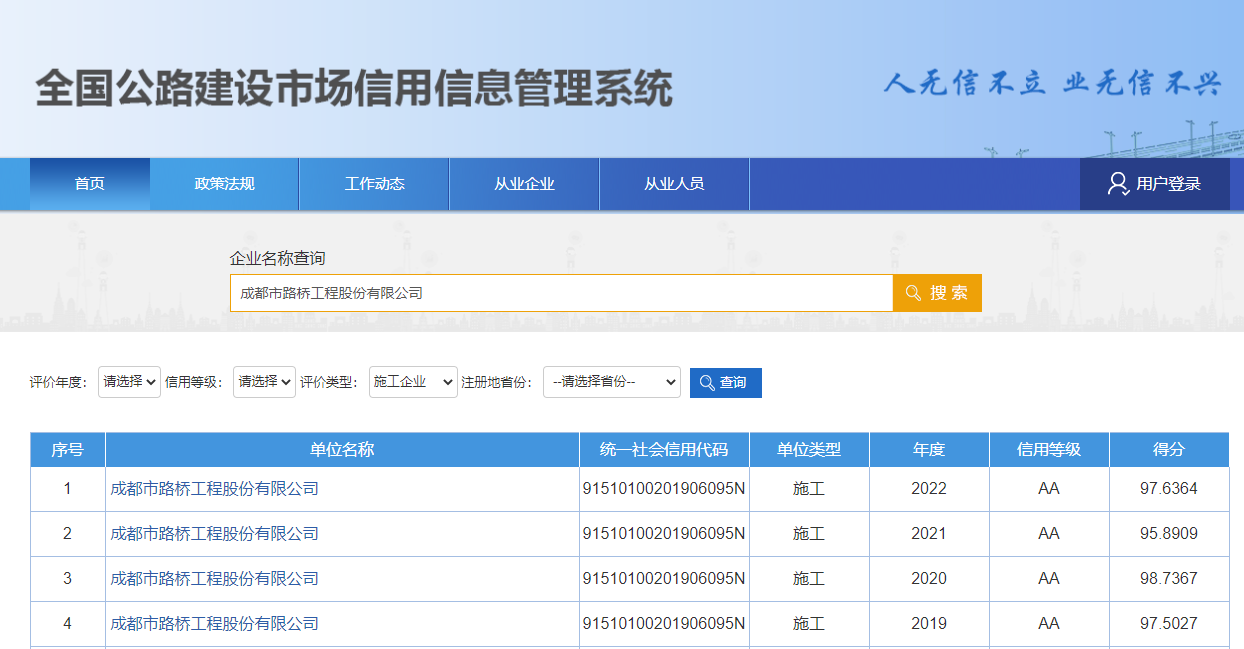The width and height of the screenshot is (1244, 649).
Task: Open the 评价年度 dropdown
Action: pos(128,382)
